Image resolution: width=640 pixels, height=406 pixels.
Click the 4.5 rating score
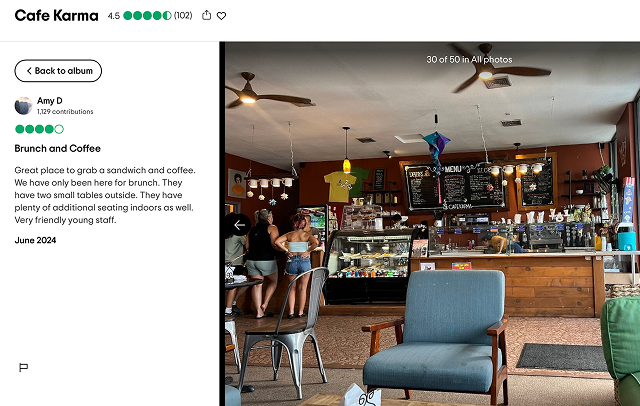click(x=113, y=16)
